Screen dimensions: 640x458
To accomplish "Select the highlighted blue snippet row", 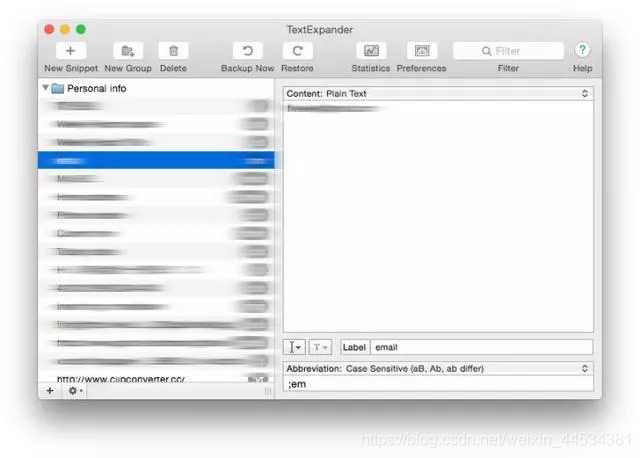I will (x=156, y=160).
